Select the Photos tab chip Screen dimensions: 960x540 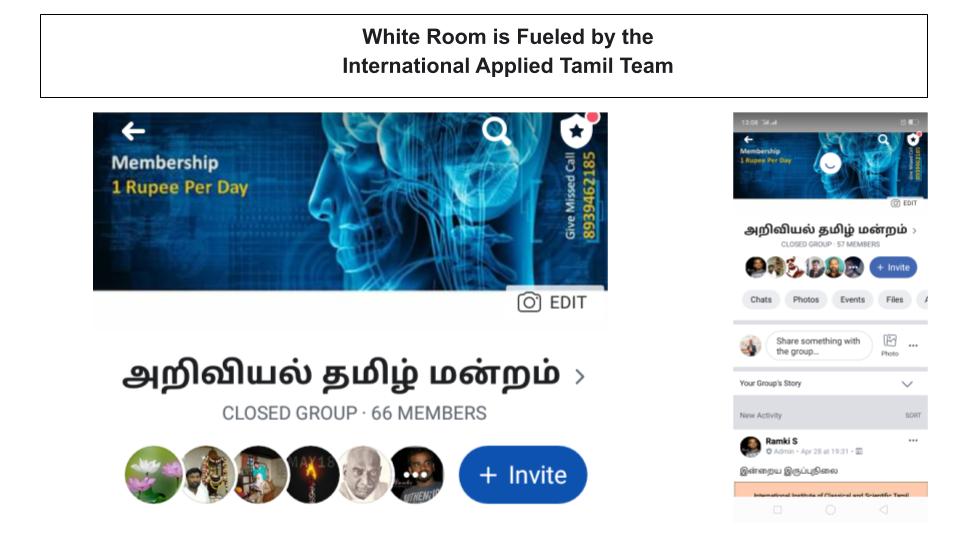pos(806,299)
